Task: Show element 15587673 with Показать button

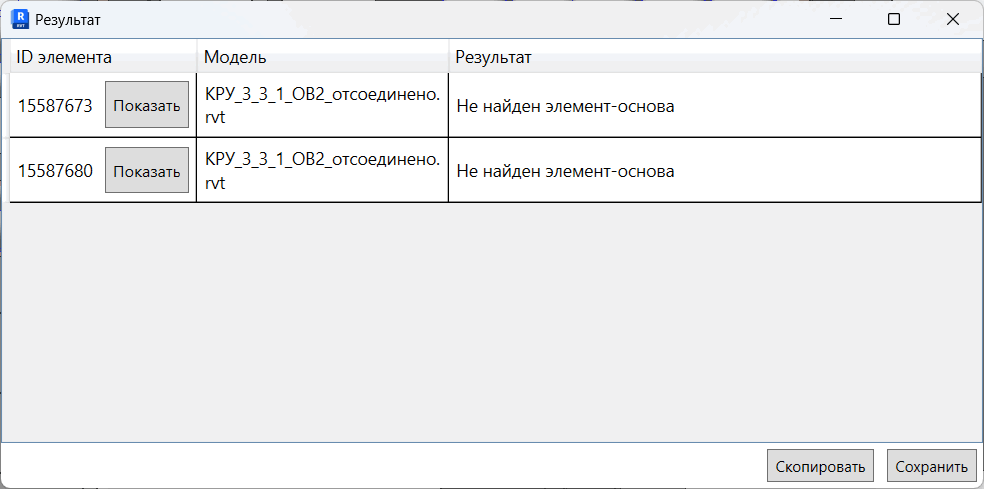Action: (147, 105)
